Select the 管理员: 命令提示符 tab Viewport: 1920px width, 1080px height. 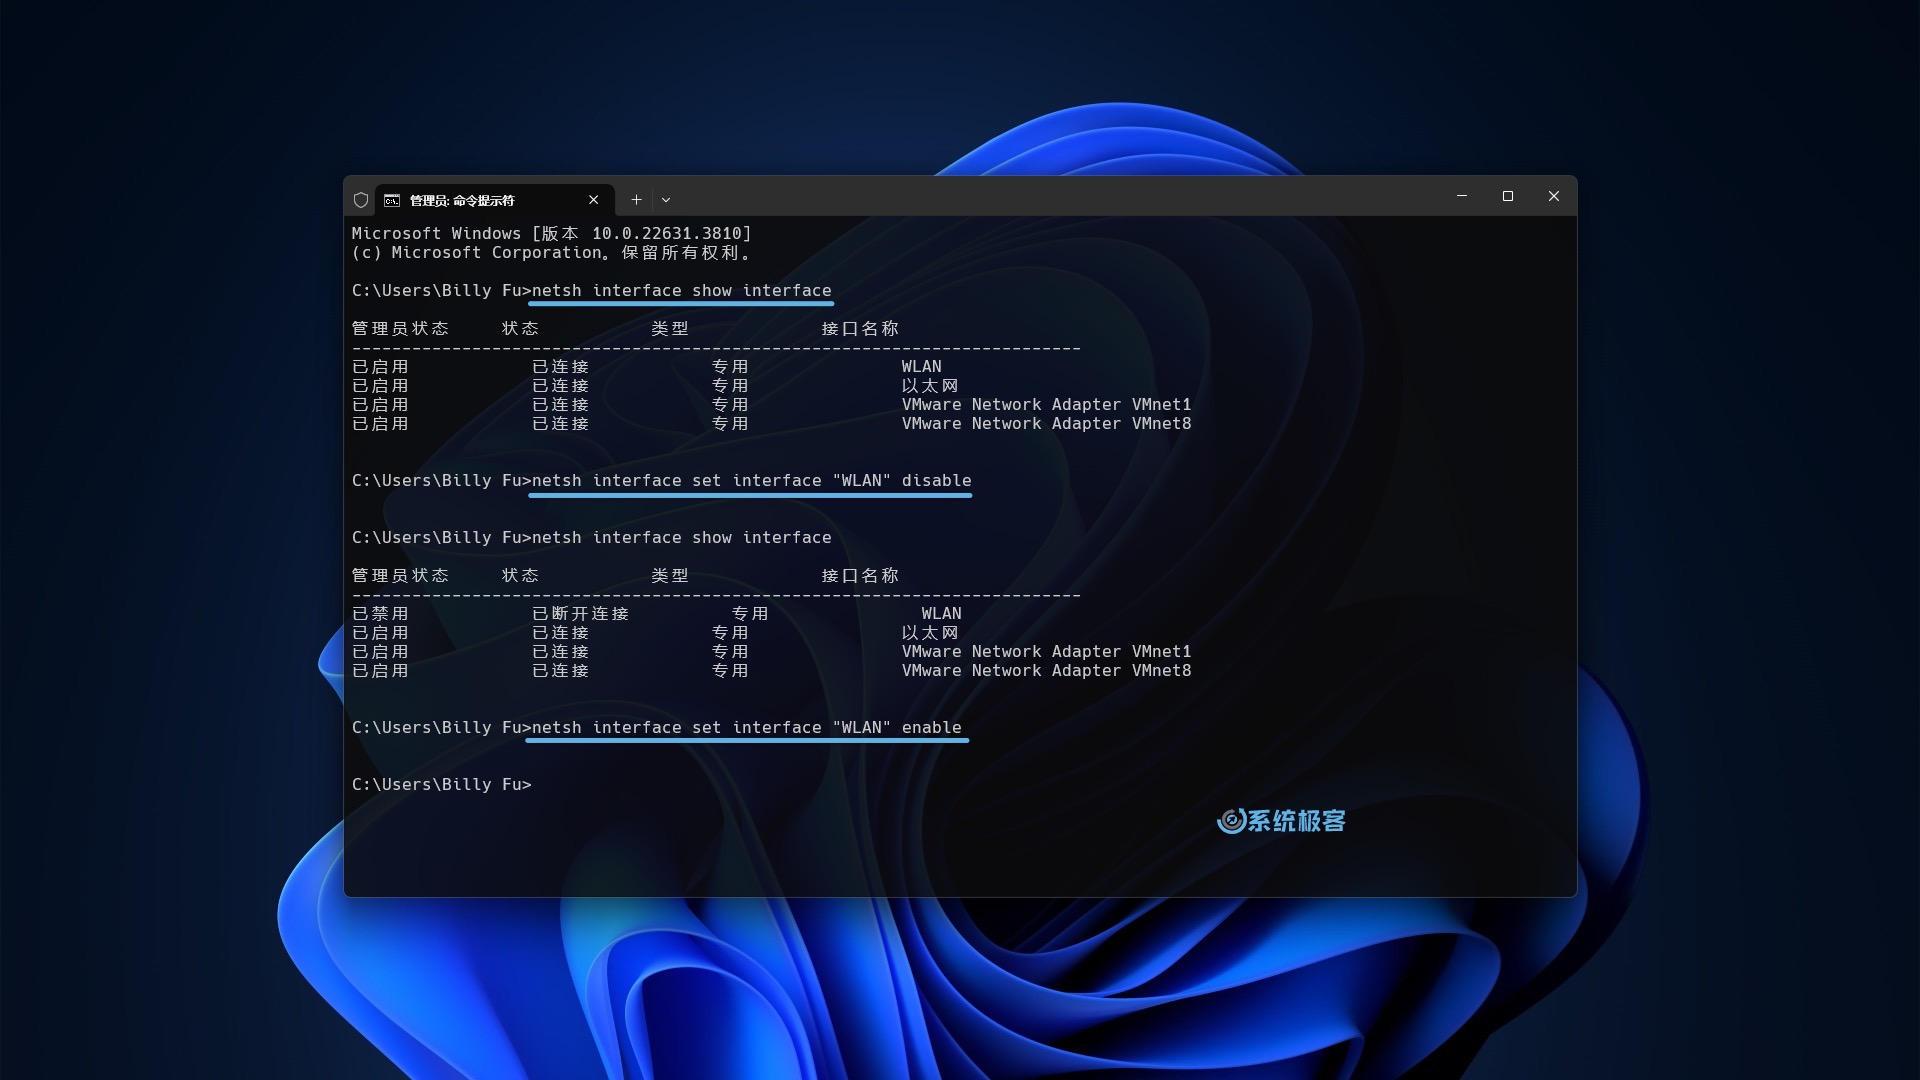(x=494, y=200)
